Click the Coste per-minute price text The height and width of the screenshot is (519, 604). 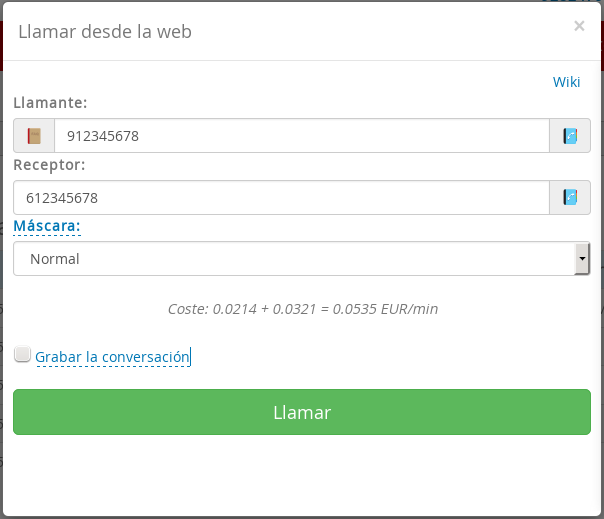click(x=302, y=309)
